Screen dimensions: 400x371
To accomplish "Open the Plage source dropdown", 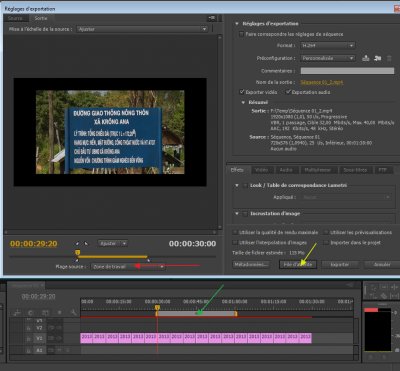I will coord(128,267).
